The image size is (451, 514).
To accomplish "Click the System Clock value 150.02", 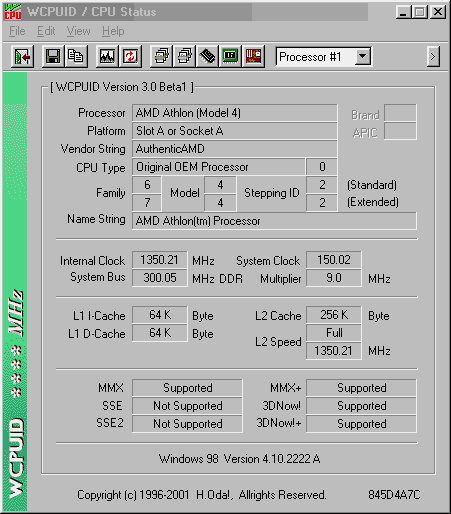I will [334, 260].
